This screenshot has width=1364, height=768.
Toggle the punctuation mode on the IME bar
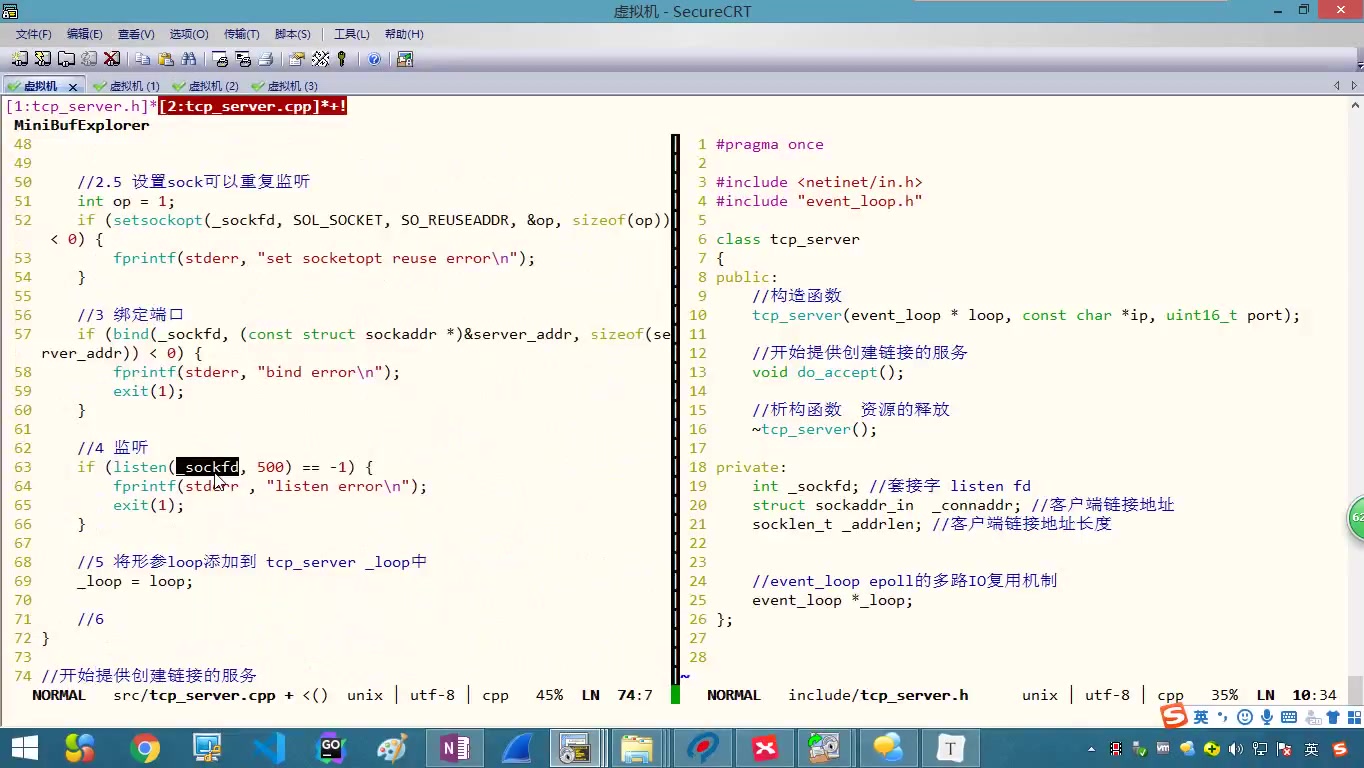1222,717
